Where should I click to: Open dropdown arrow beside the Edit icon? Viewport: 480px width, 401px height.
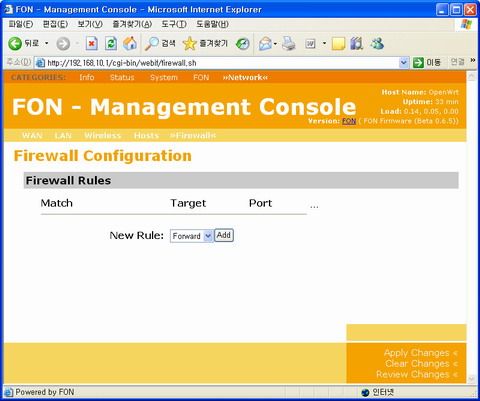(x=324, y=43)
